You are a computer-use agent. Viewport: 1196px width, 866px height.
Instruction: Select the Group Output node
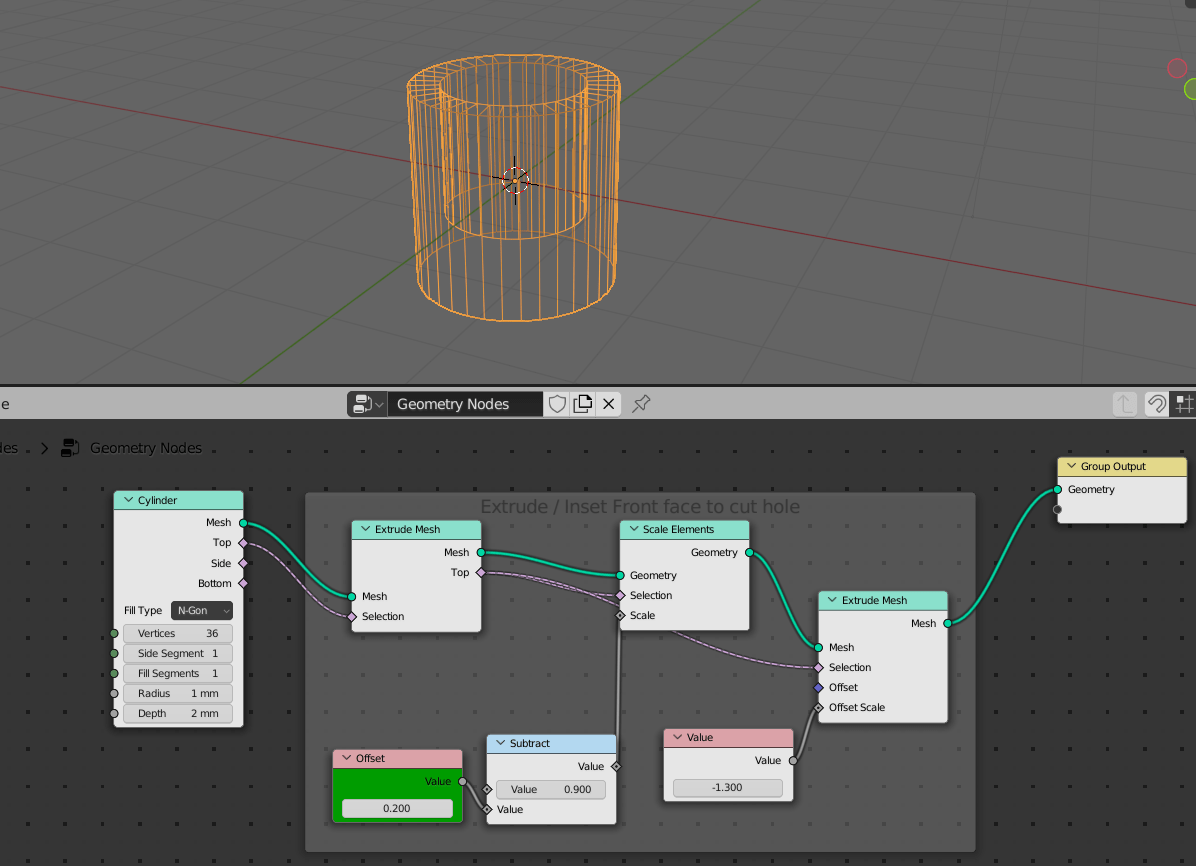(1120, 466)
